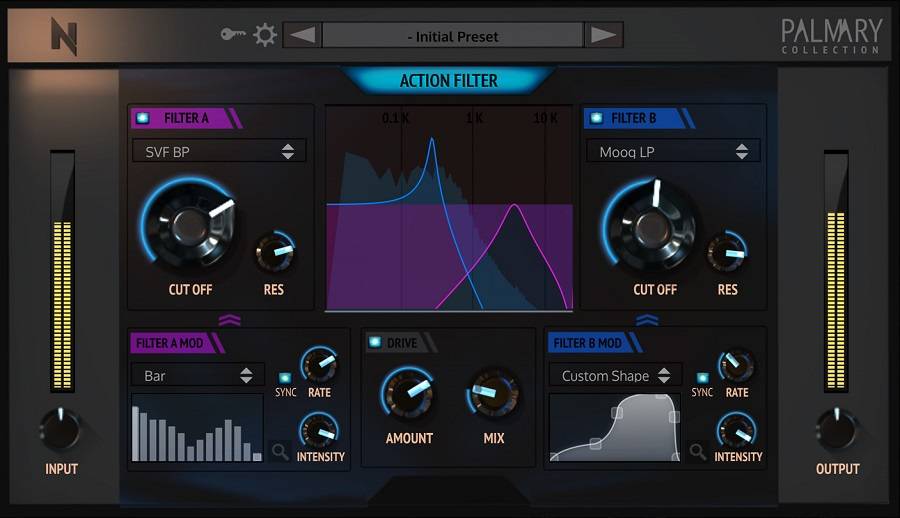Go to next preset with right arrow

(602, 36)
